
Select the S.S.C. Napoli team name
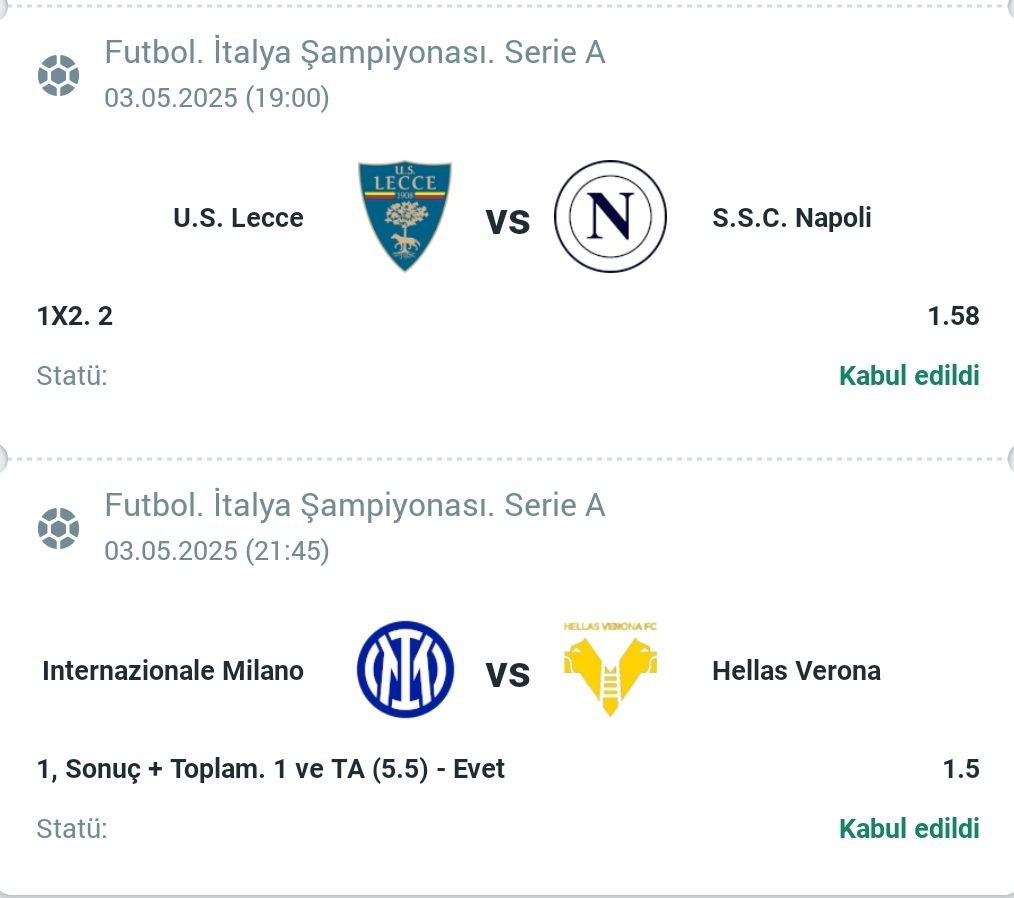[x=792, y=218]
